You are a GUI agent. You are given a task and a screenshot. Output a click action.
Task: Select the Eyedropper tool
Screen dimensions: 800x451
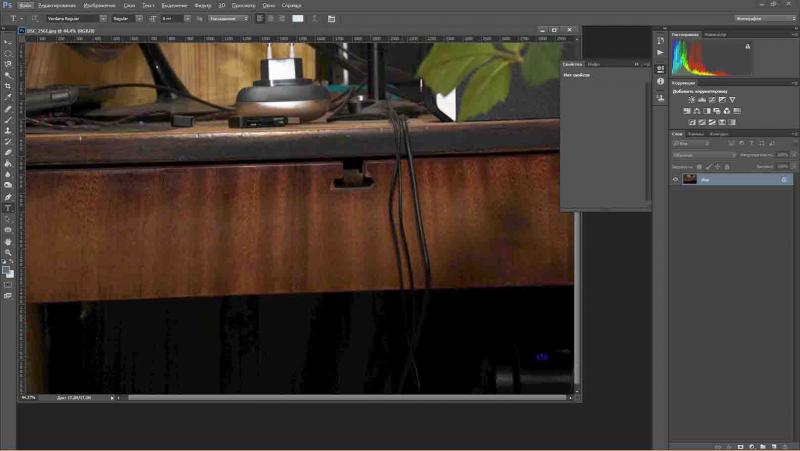point(8,97)
